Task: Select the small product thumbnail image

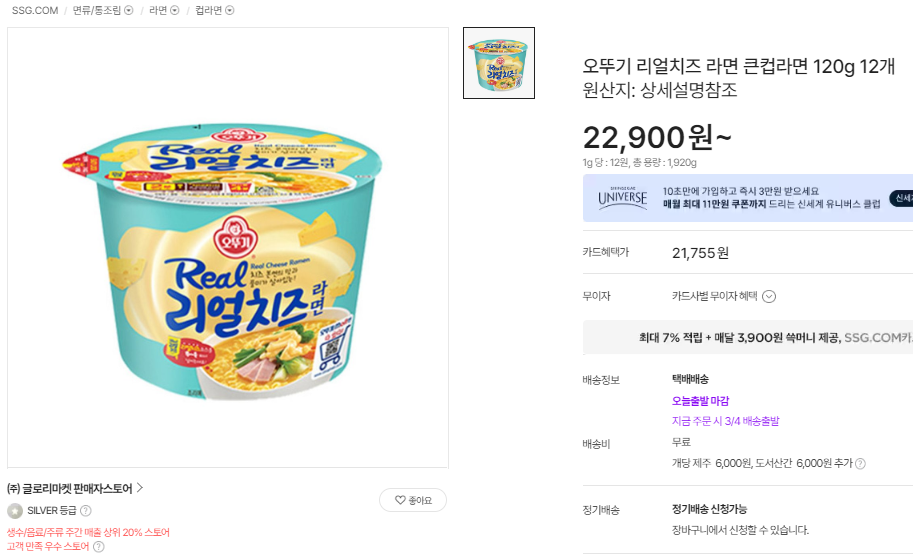Action: click(x=499, y=63)
